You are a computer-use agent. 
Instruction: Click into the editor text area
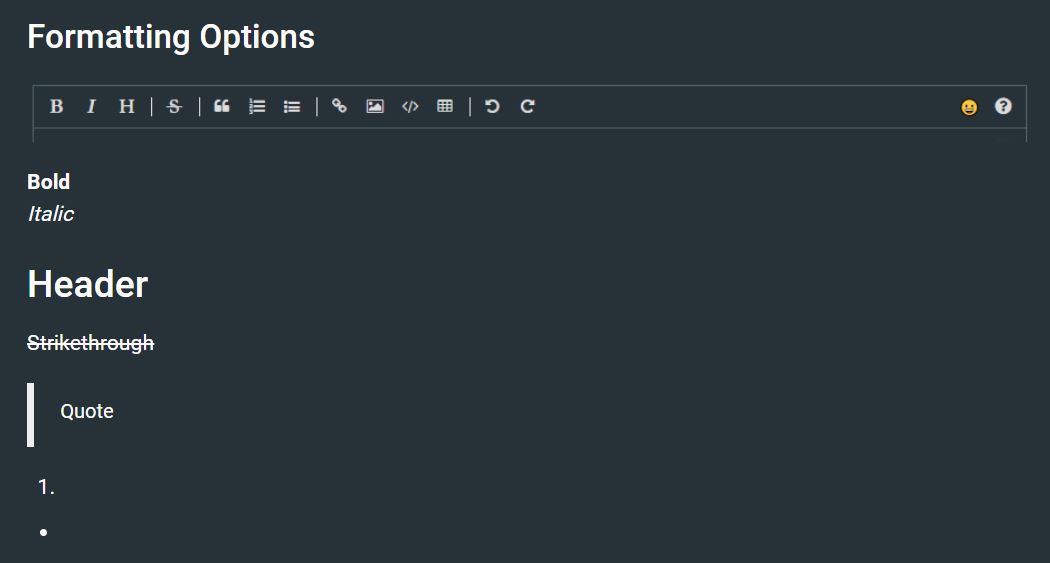click(530, 135)
